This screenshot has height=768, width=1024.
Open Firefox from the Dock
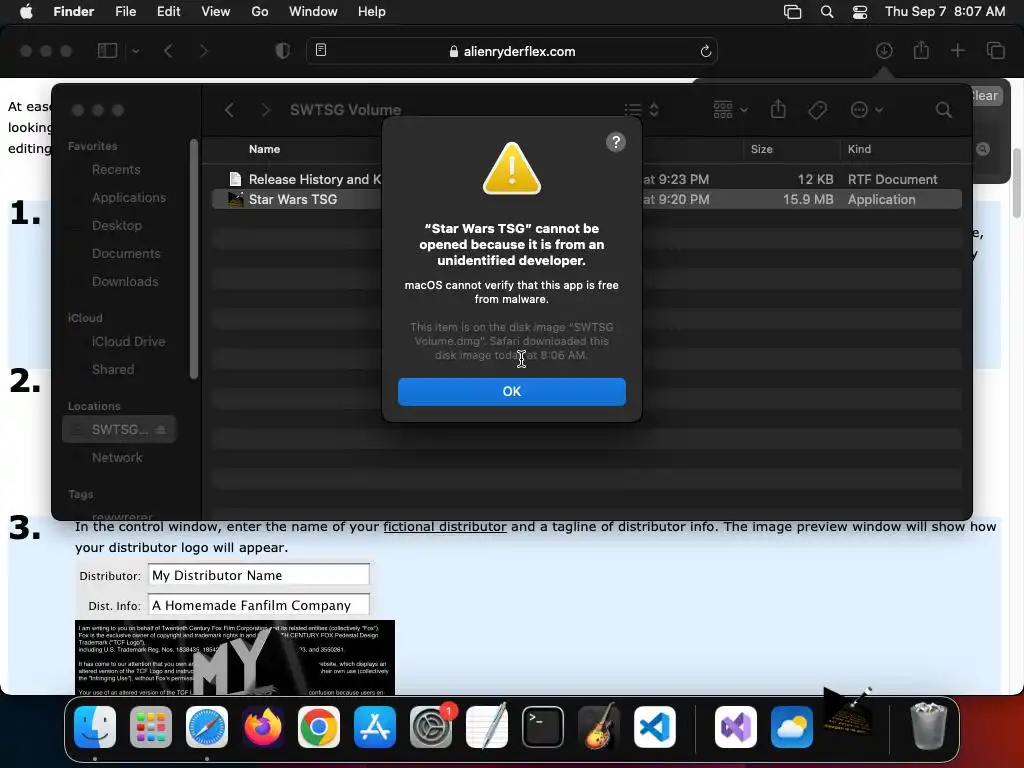coord(263,727)
